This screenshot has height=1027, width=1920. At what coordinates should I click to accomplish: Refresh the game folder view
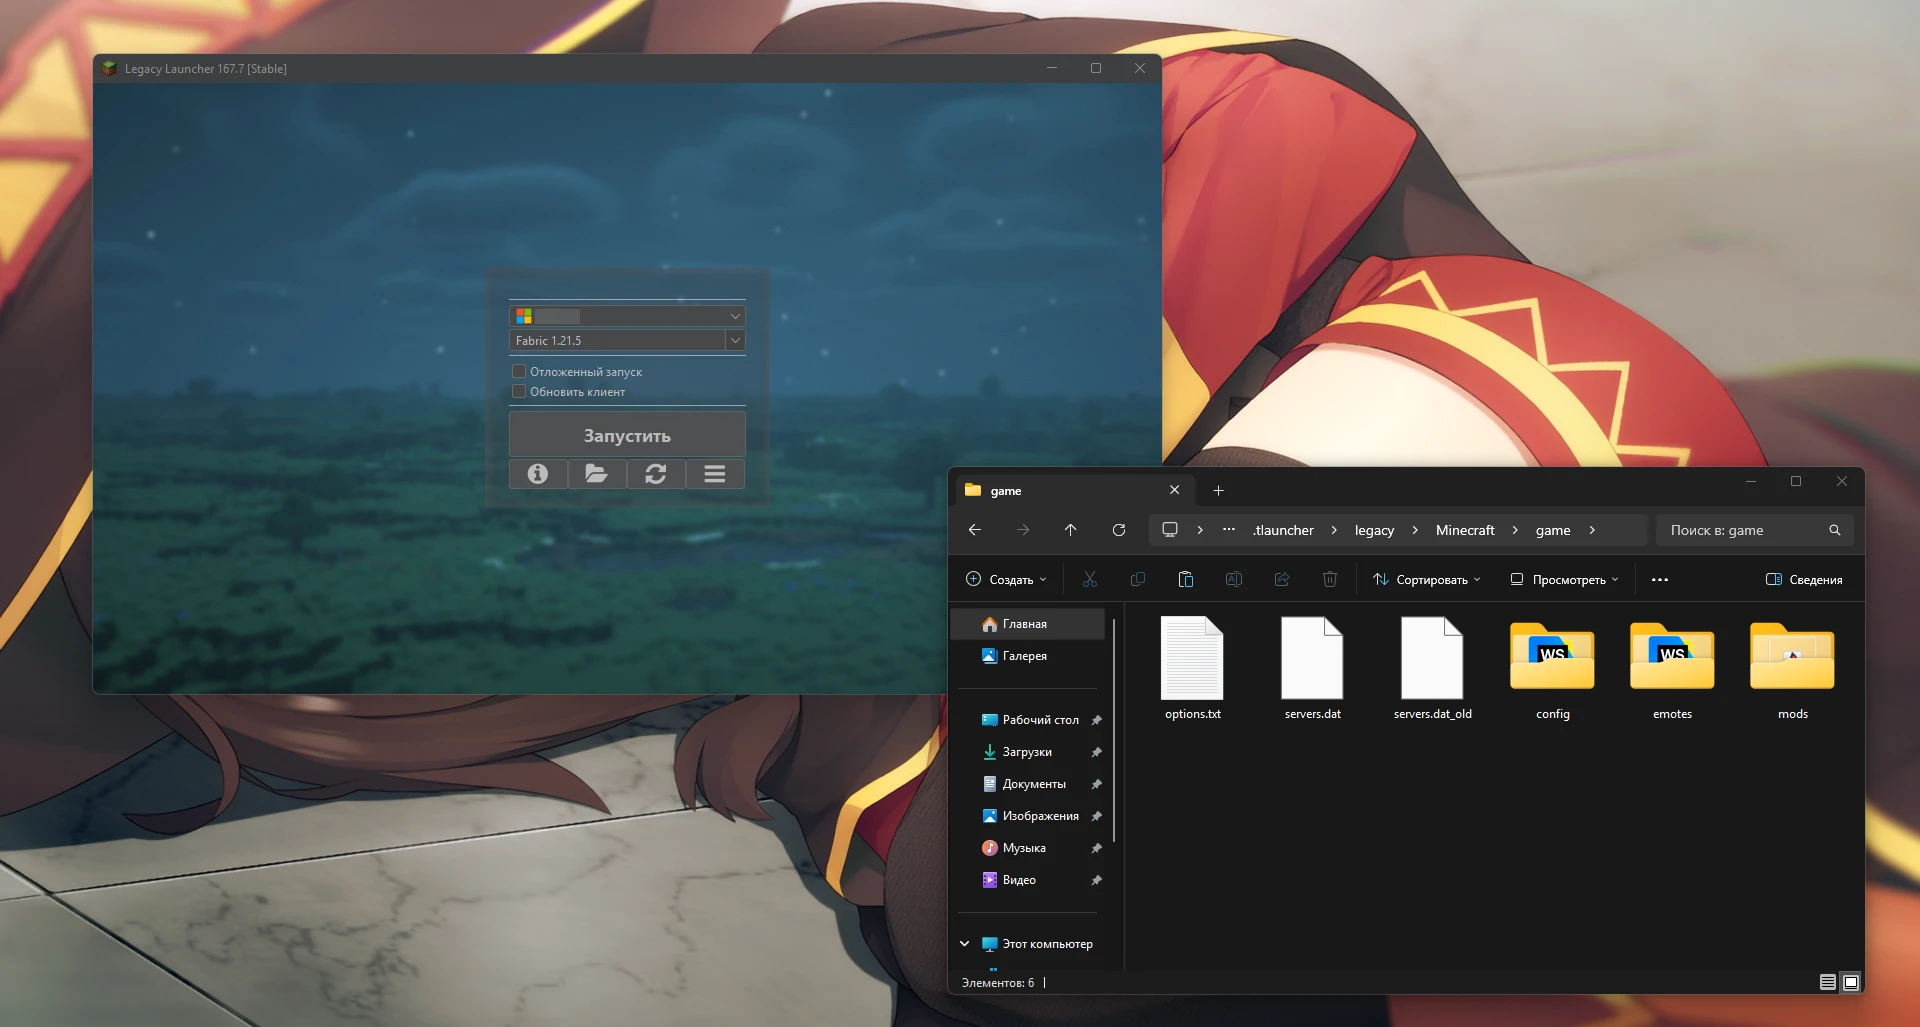pyautogui.click(x=1119, y=530)
